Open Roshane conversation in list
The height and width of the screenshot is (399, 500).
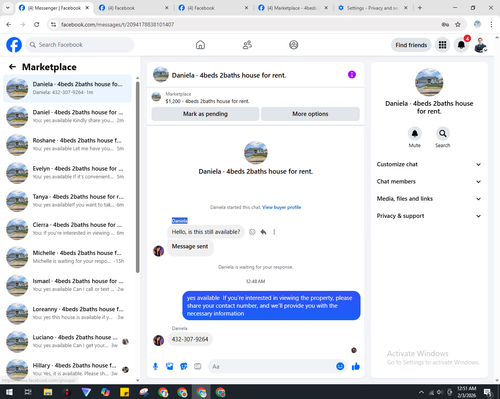point(67,145)
